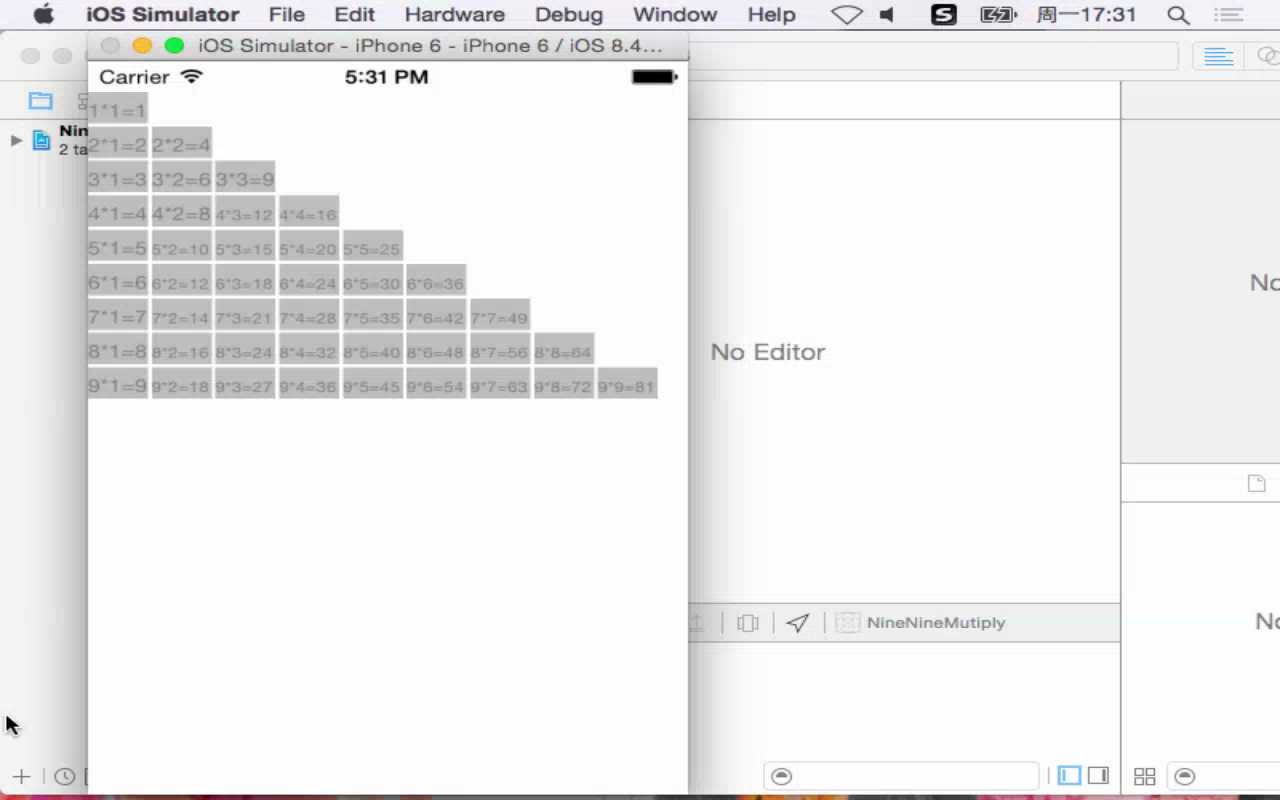Viewport: 1280px width, 800px height.
Task: Open the Apple menu
Action: [x=44, y=14]
